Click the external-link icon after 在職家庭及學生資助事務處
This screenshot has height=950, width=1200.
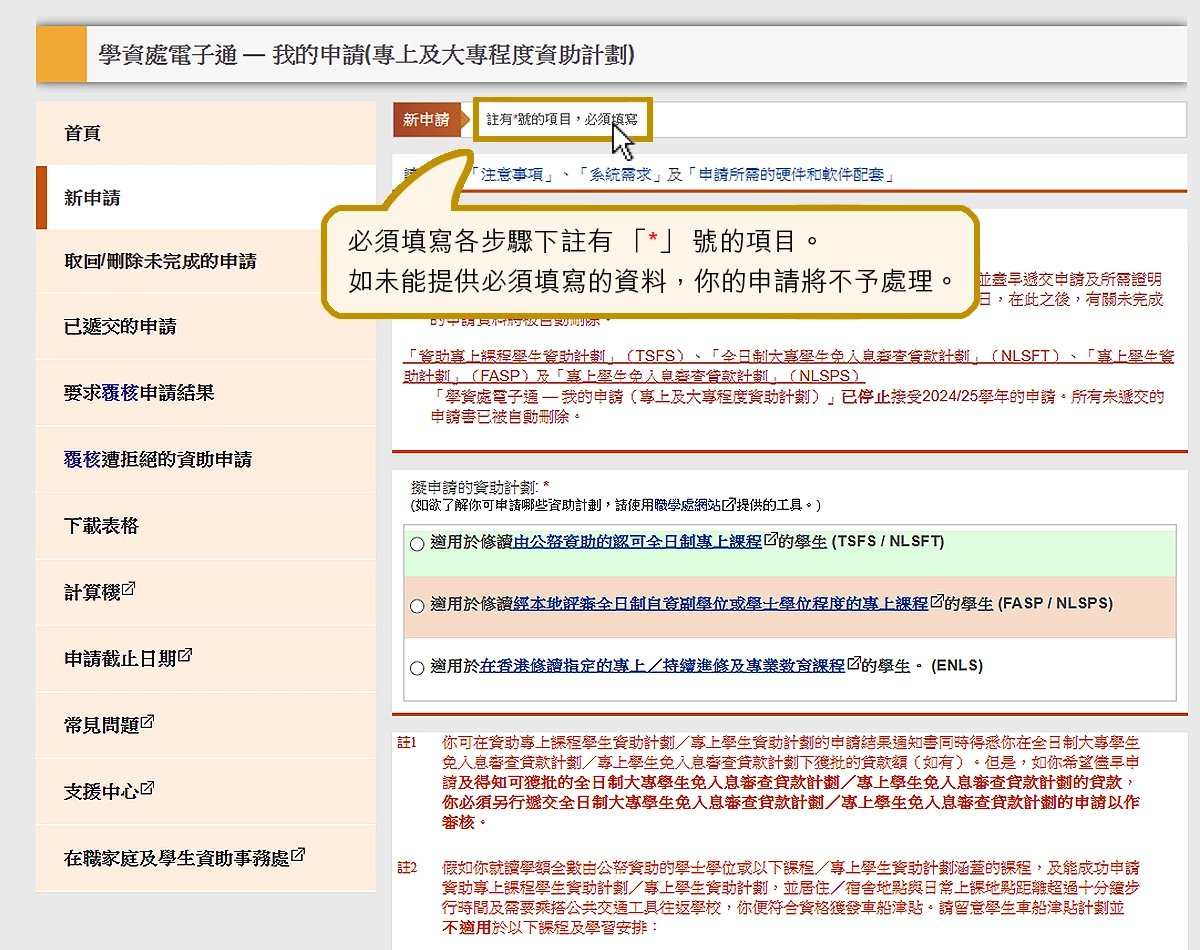298,855
